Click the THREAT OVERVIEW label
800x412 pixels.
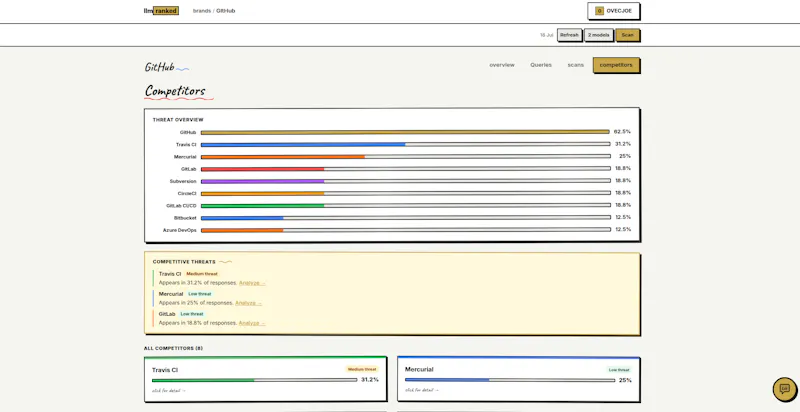tap(178, 120)
